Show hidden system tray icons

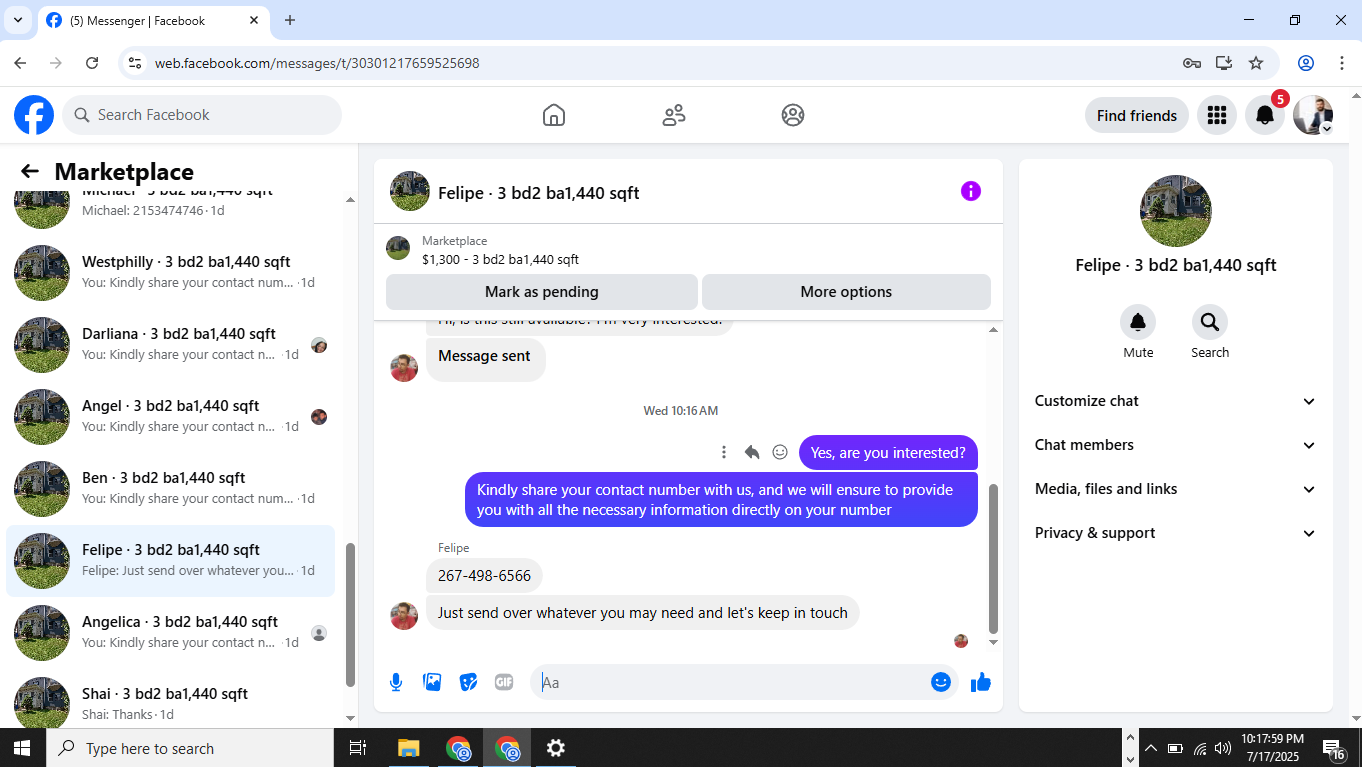click(1151, 748)
